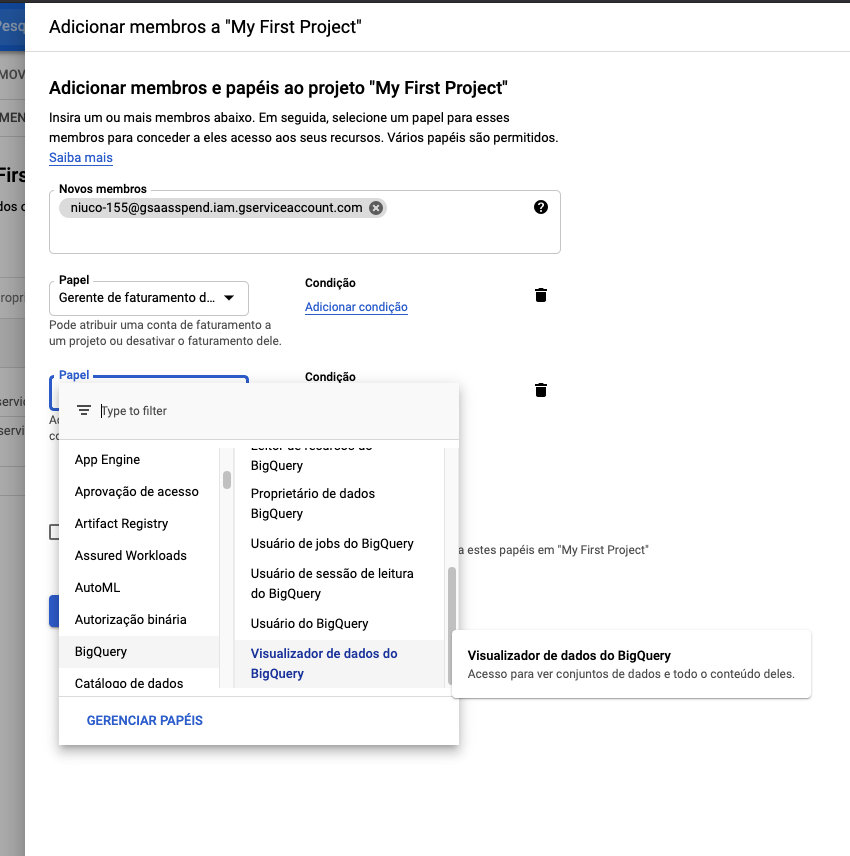
Task: Toggle the checkbox partially hidden behind dropdown
Action: pos(54,532)
